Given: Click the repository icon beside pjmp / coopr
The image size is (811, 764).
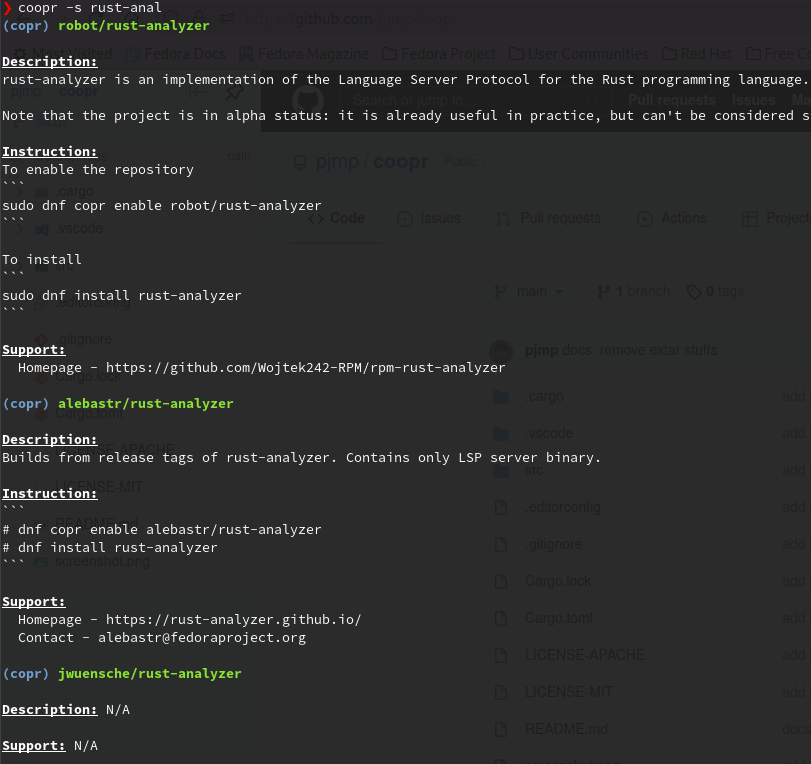Looking at the screenshot, I should point(300,162).
